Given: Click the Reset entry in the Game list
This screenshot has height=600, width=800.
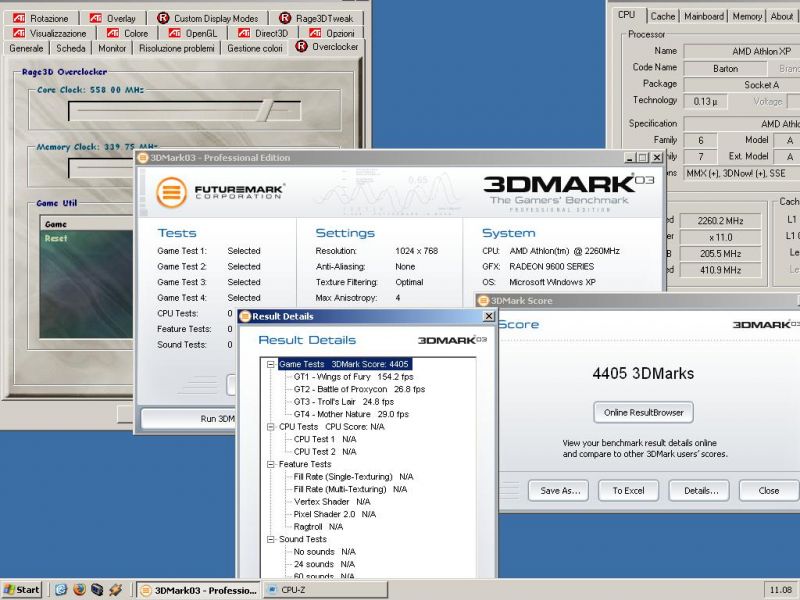Looking at the screenshot, I should point(56,238).
